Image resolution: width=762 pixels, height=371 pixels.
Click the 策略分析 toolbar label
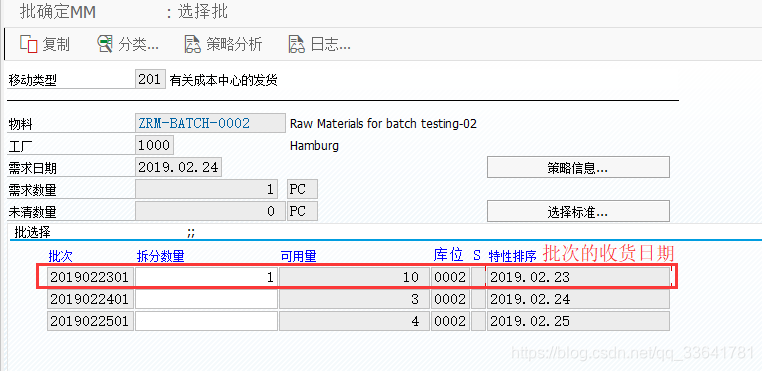[234, 45]
